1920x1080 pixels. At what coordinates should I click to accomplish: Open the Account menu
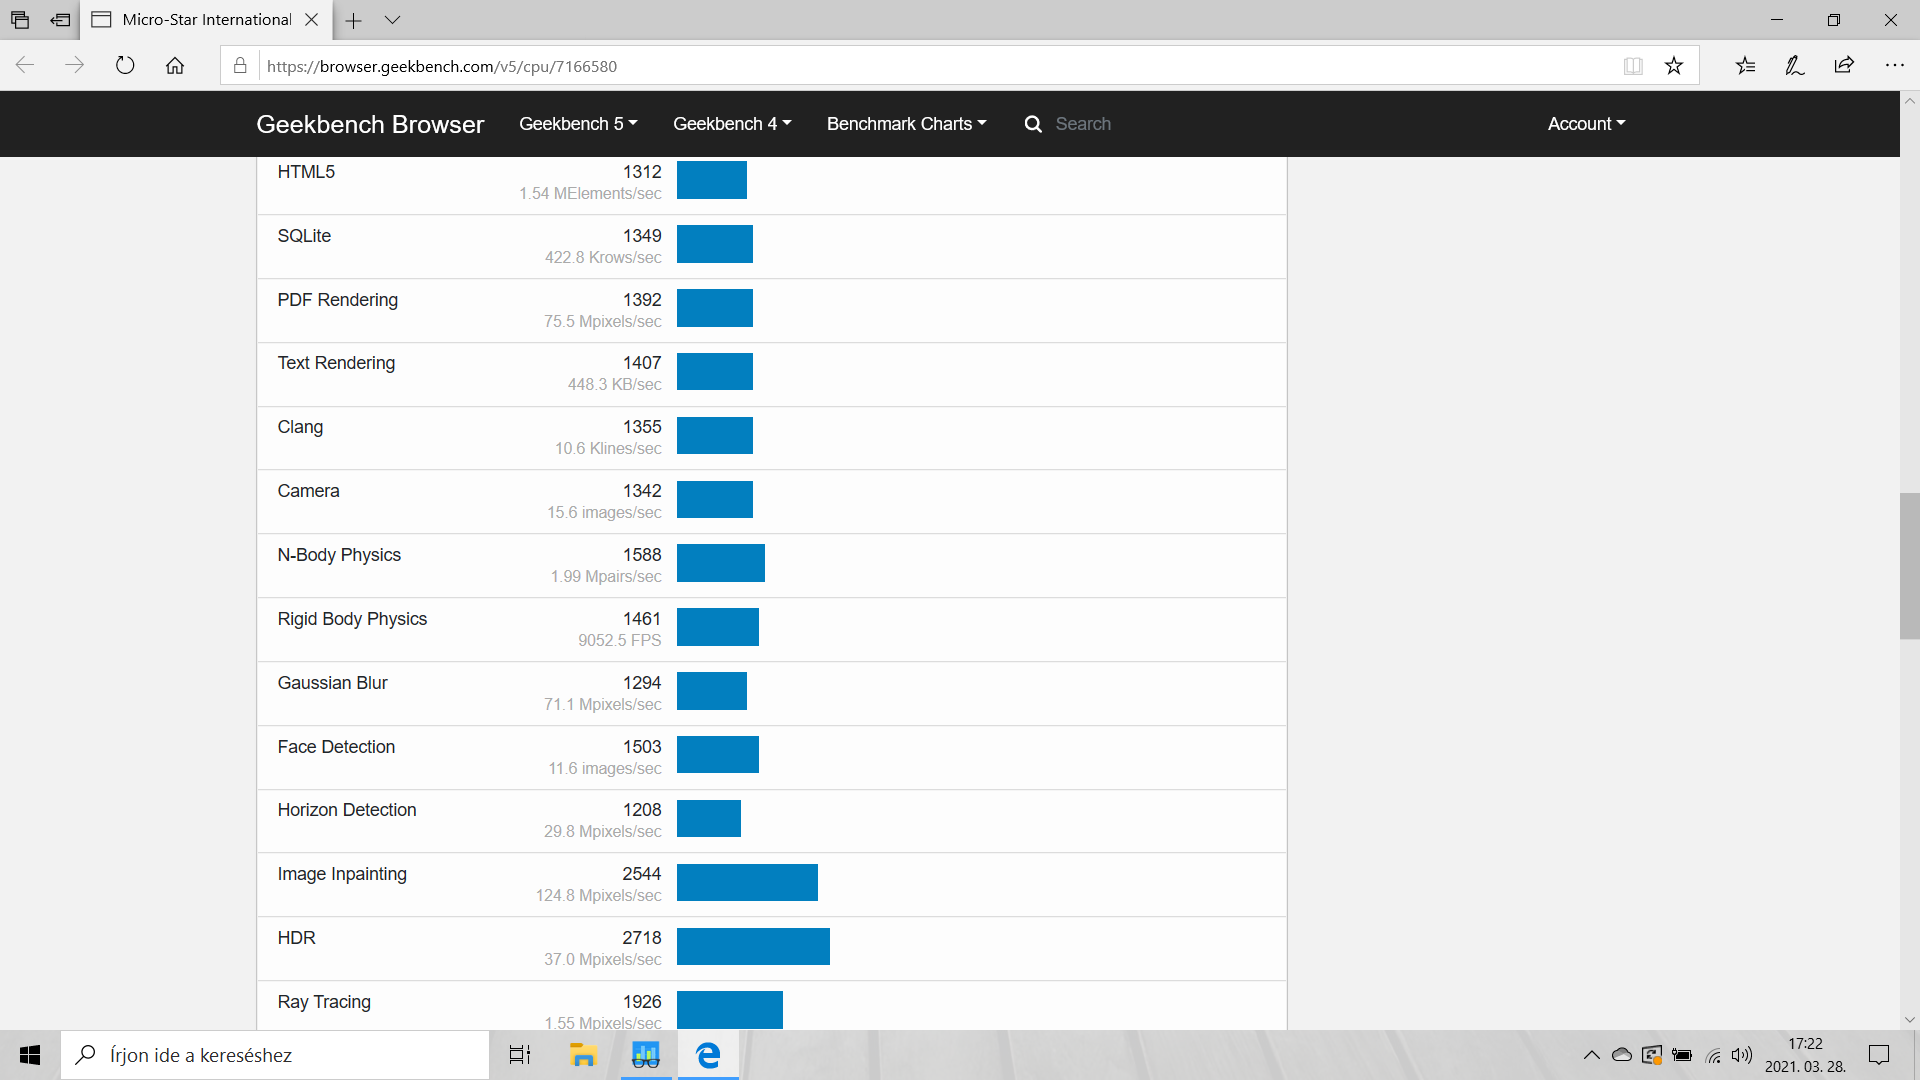tap(1586, 124)
